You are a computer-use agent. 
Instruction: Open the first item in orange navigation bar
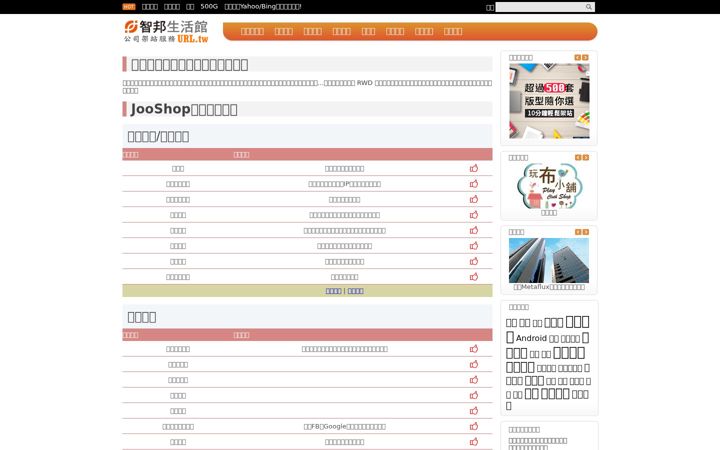tap(252, 31)
